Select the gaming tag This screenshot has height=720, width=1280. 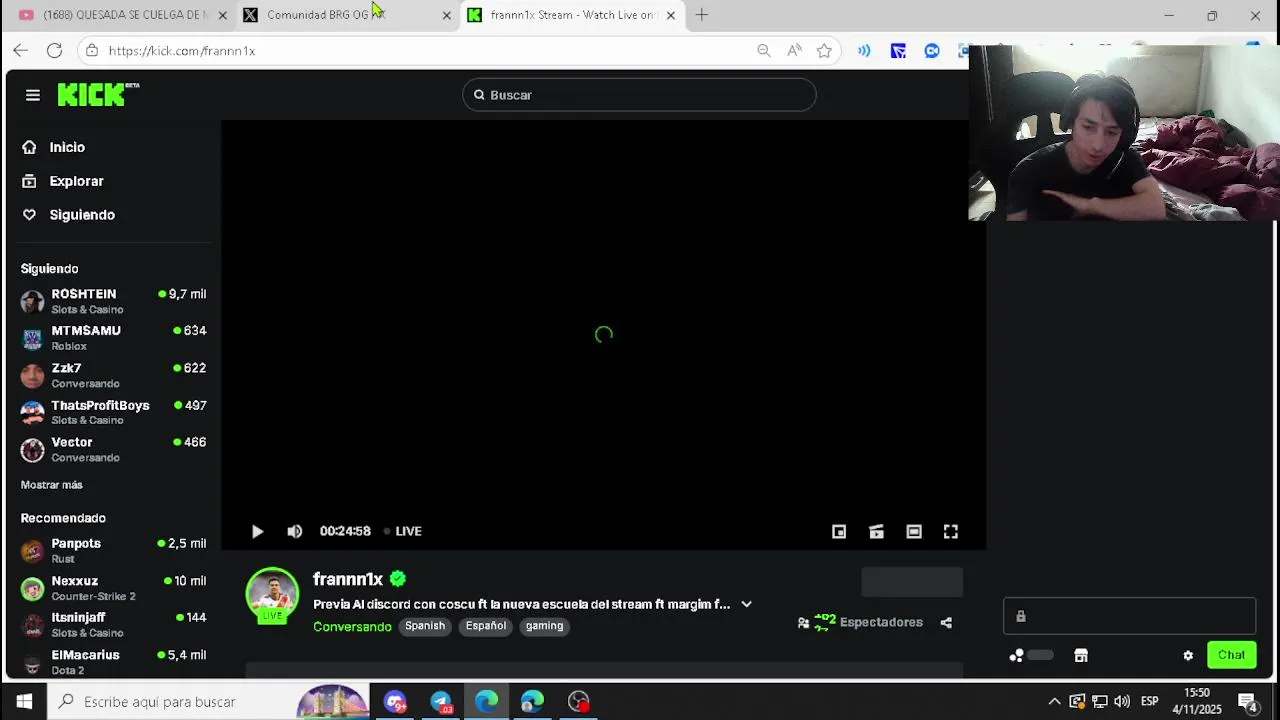pos(544,626)
